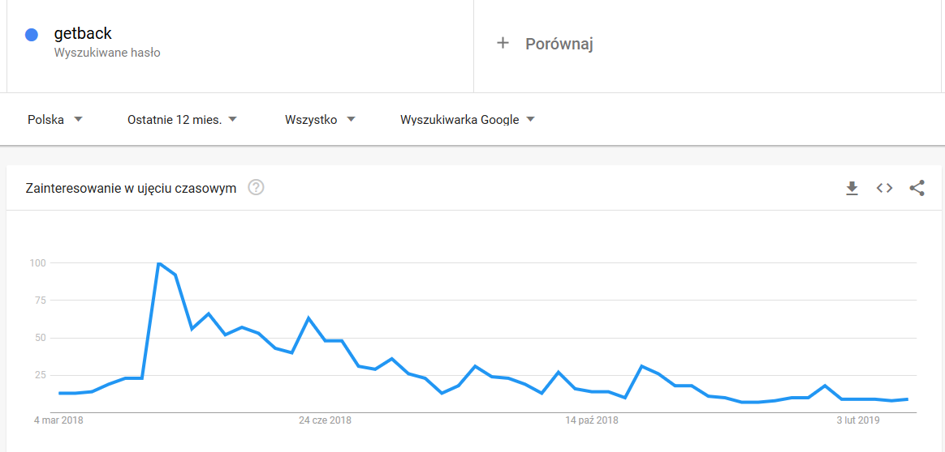
Task: Select the 4 mar 2018 axis label
Action: point(58,420)
